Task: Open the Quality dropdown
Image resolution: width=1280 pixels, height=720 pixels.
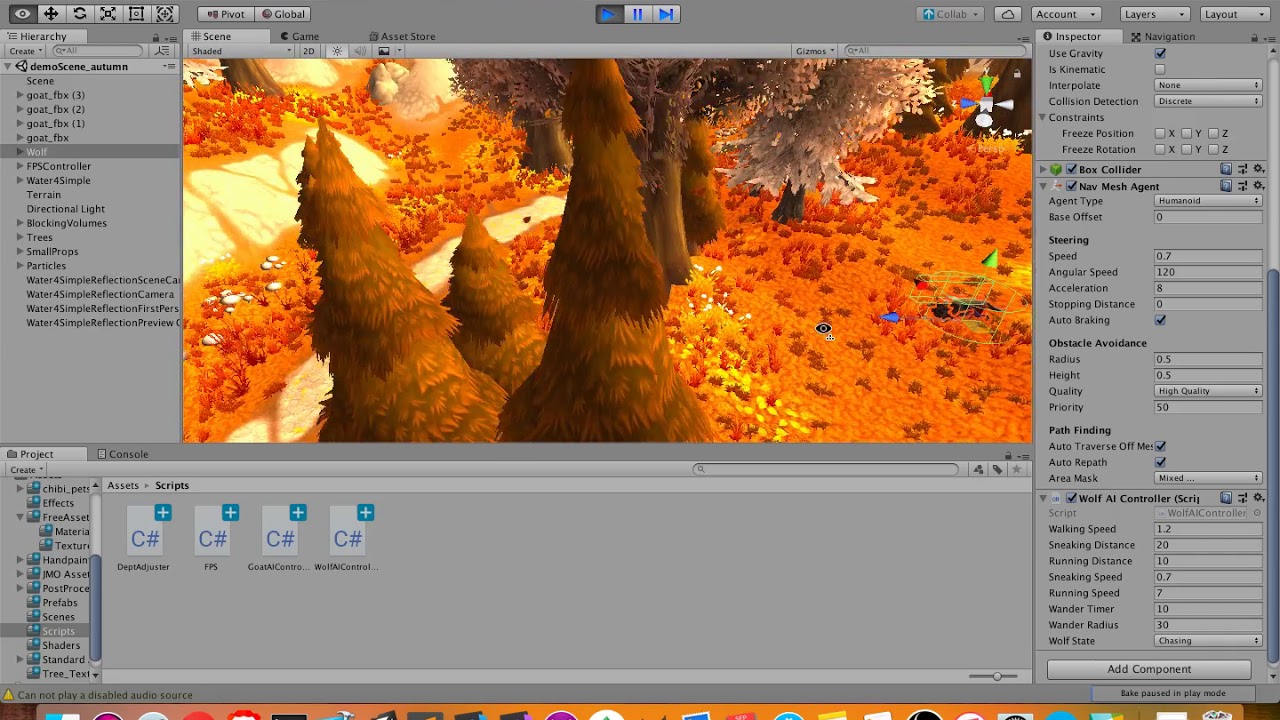Action: [1208, 391]
